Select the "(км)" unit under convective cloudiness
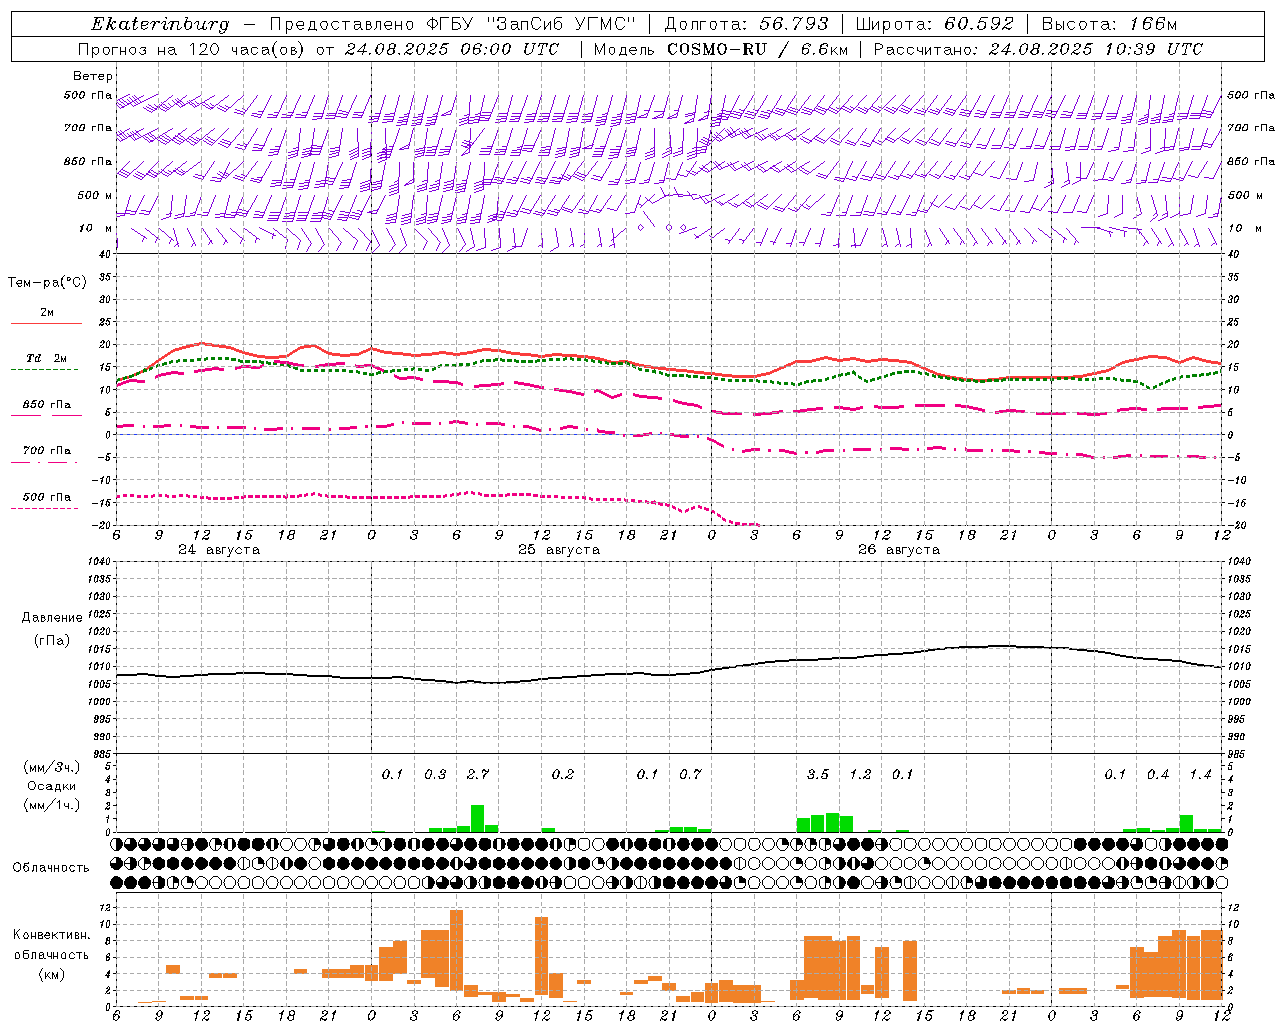Image resolution: width=1280 pixels, height=1024 pixels. point(52,974)
